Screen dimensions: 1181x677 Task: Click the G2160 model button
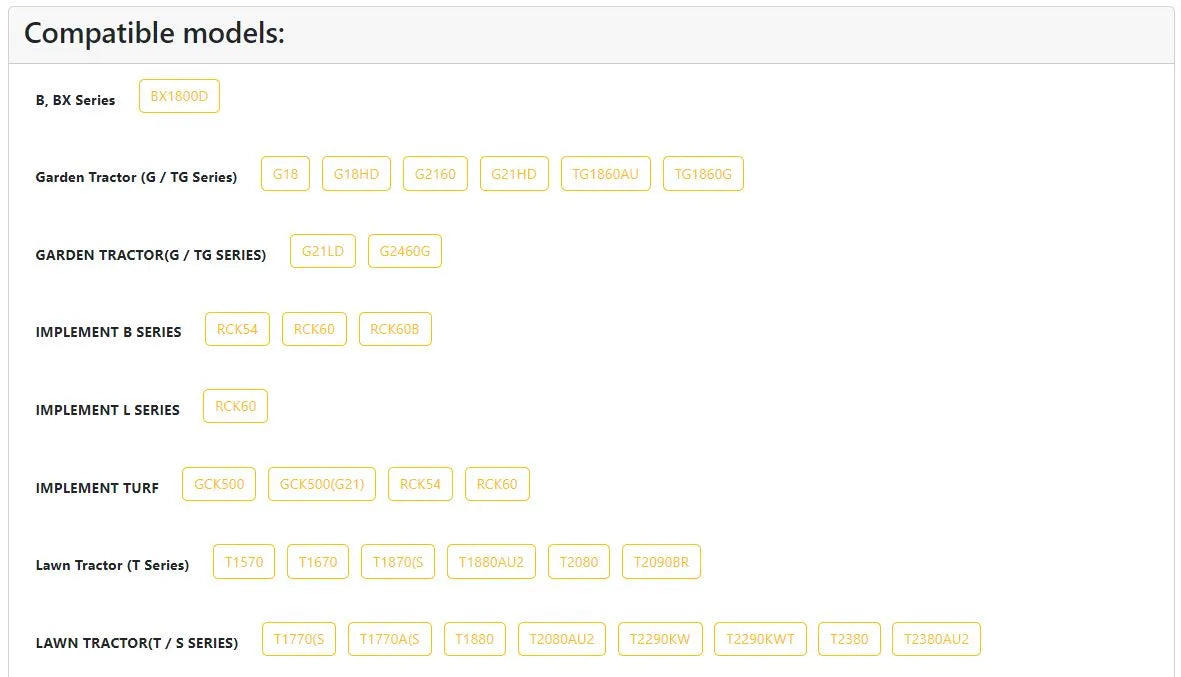[435, 174]
